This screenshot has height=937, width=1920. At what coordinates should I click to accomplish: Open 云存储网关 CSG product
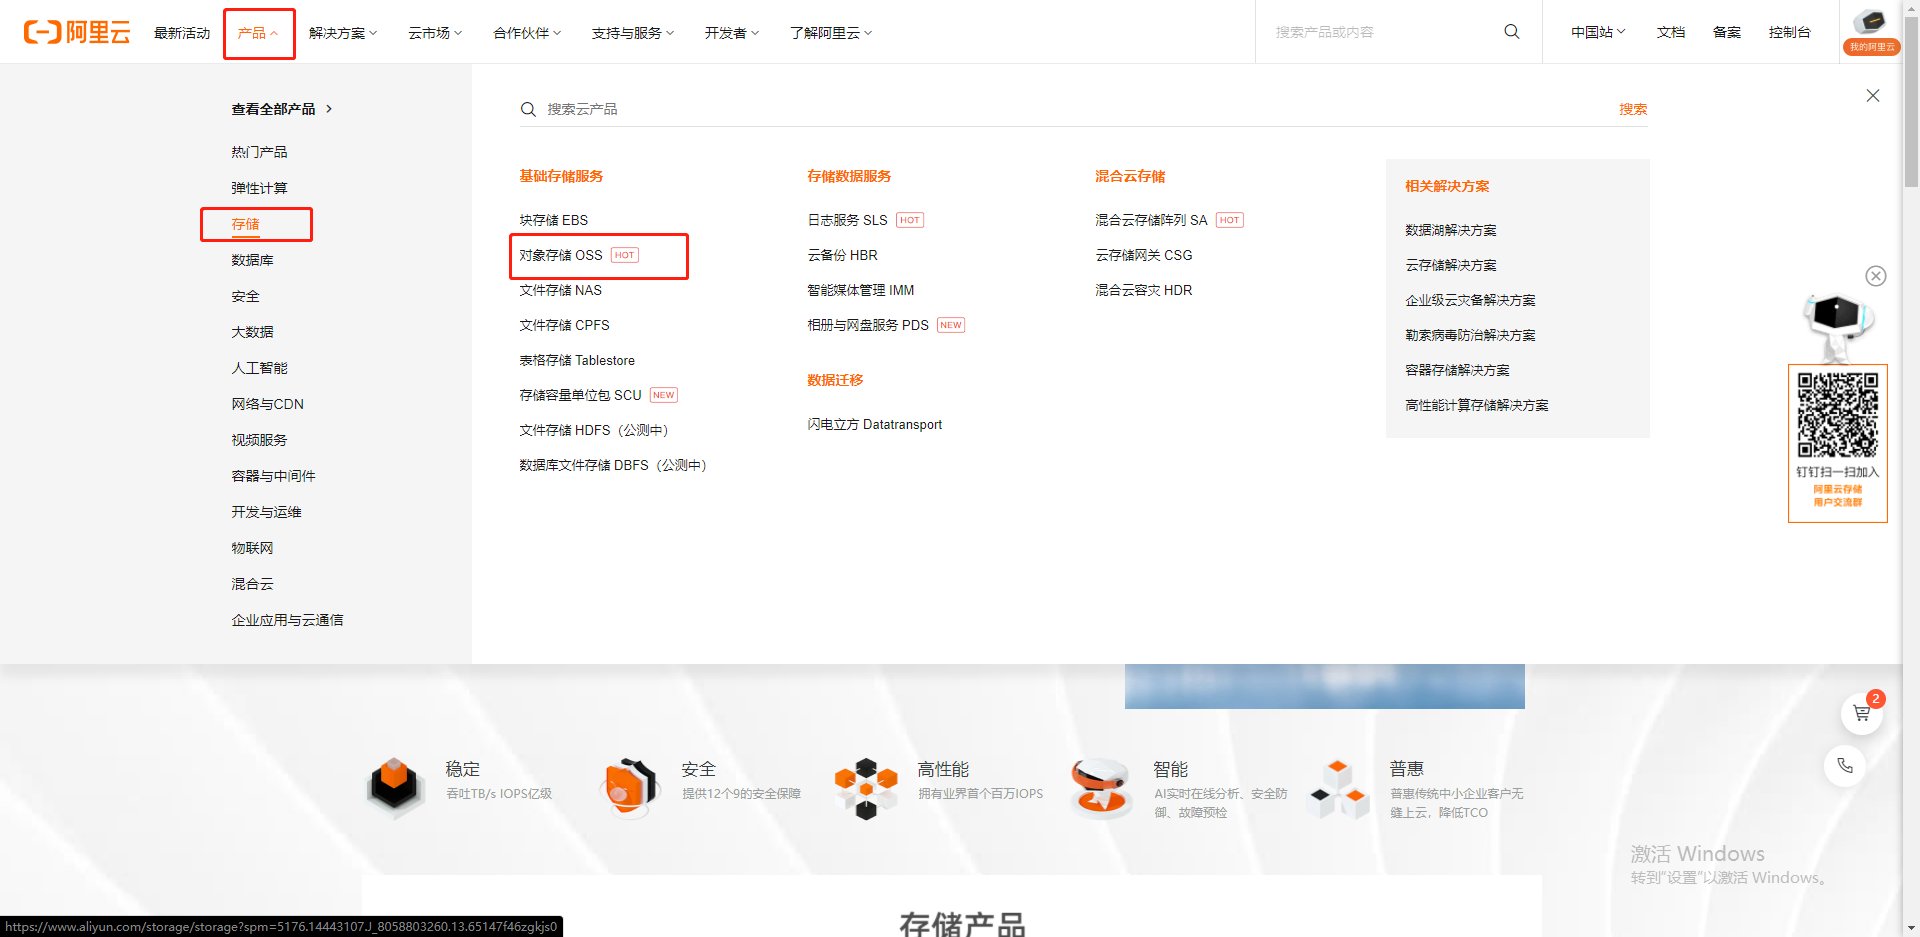1143,255
